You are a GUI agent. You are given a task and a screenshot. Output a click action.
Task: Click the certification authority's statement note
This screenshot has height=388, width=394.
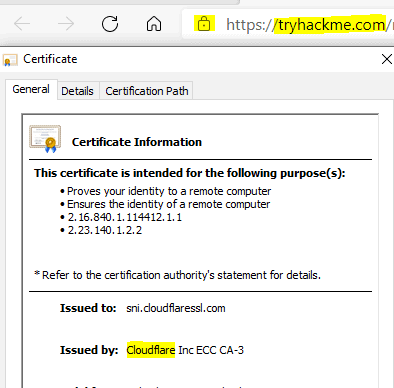coord(178,275)
